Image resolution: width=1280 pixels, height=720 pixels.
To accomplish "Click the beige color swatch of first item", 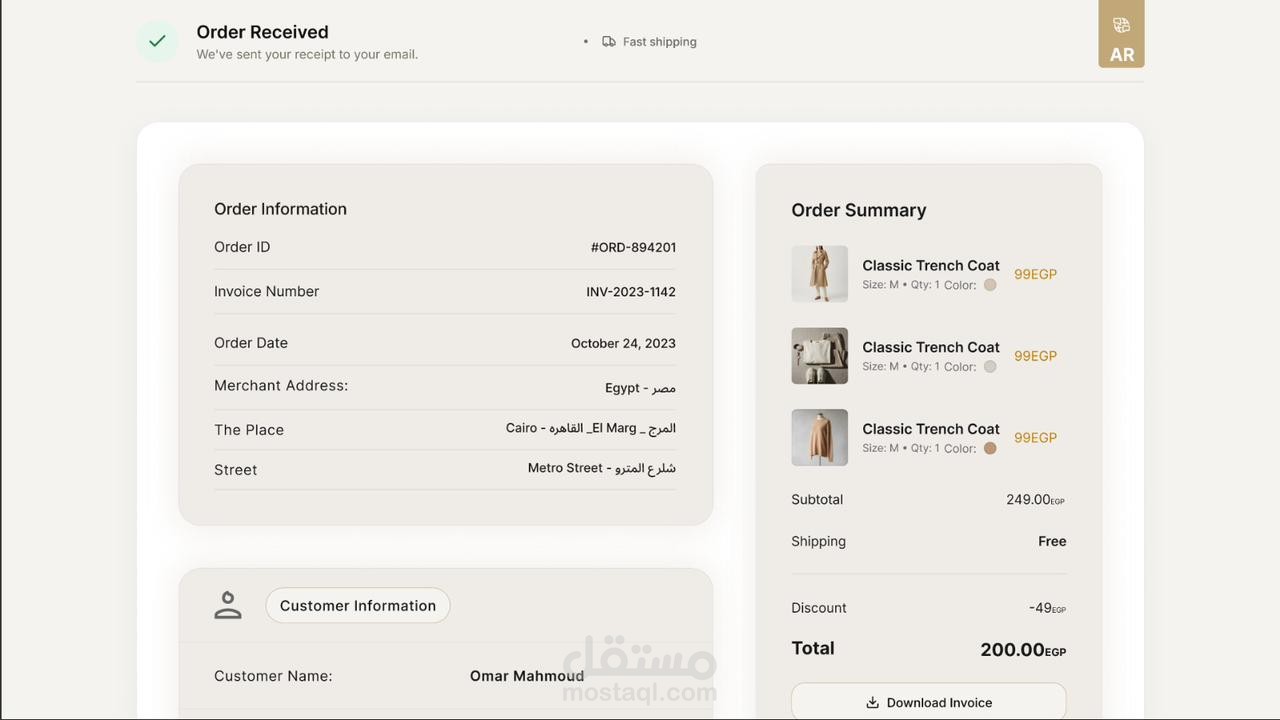I will 990,285.
